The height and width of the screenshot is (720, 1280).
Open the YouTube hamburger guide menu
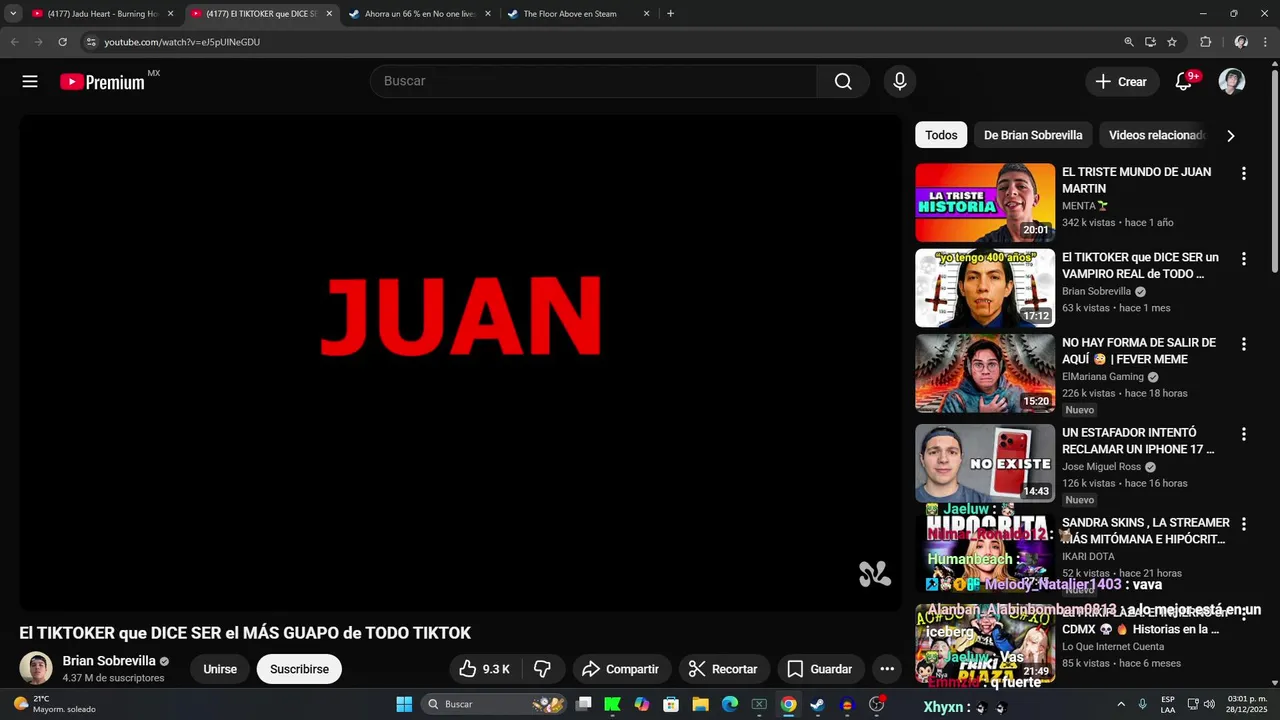[x=30, y=82]
